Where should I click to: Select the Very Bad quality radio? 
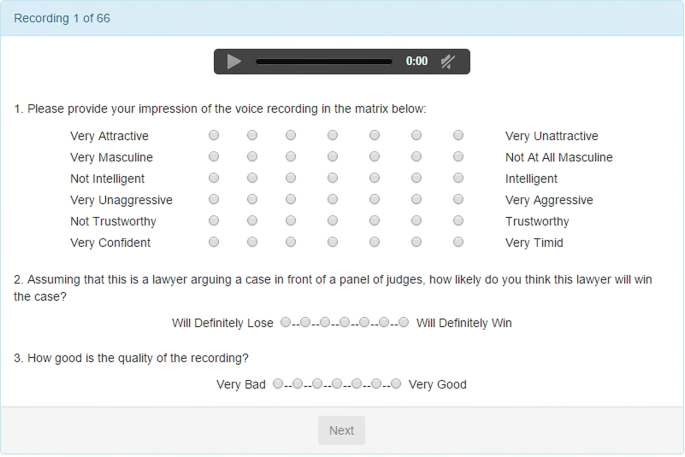click(x=278, y=384)
